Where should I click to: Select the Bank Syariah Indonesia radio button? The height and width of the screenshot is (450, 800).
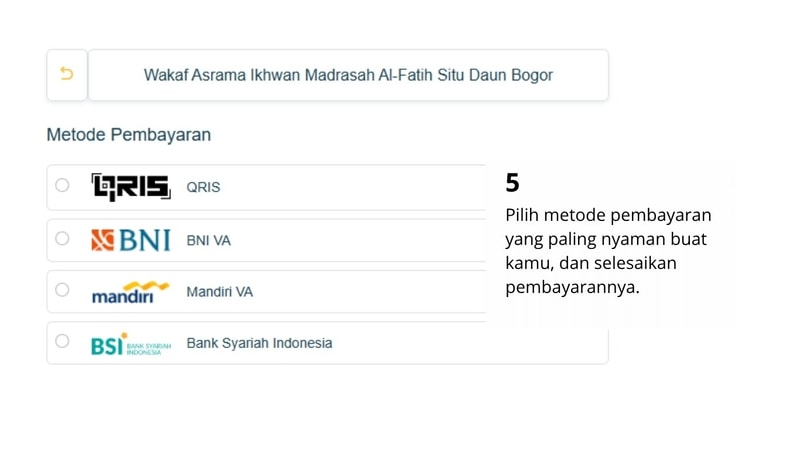tap(62, 341)
